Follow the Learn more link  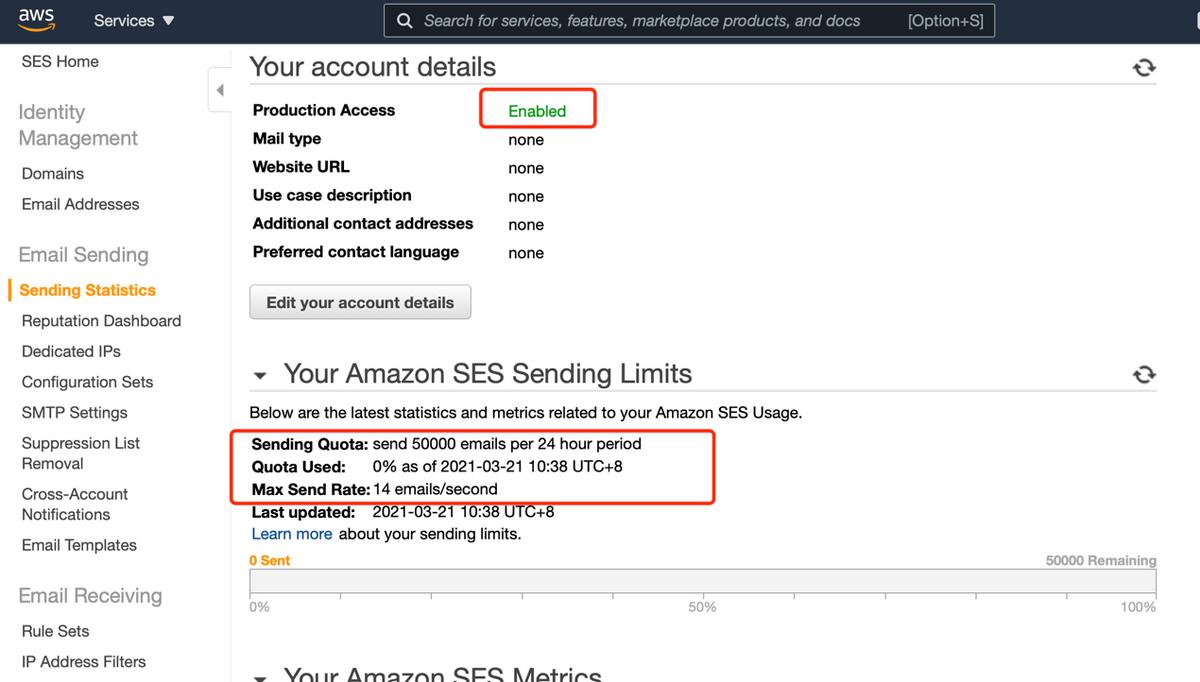[x=292, y=534]
